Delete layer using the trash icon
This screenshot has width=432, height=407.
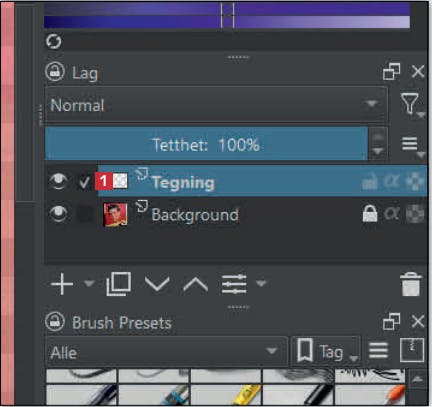coord(411,284)
